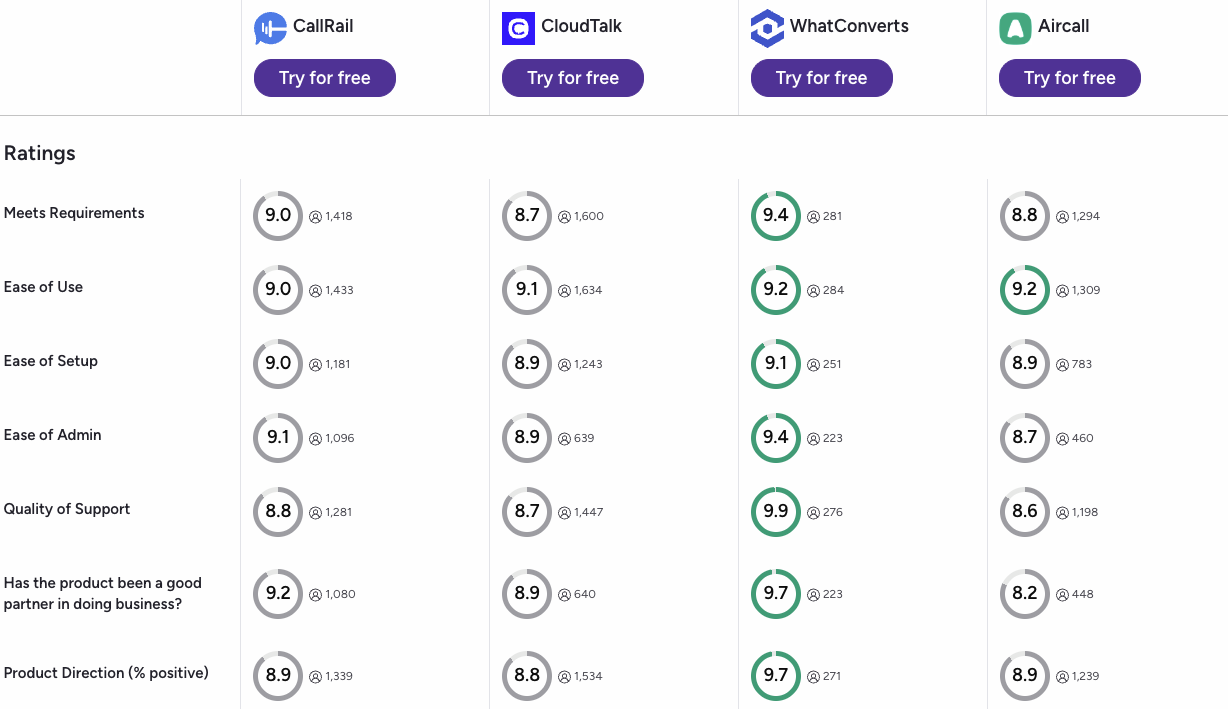Click the Product Direction (% positive) label
This screenshot has height=709, width=1228.
point(106,673)
